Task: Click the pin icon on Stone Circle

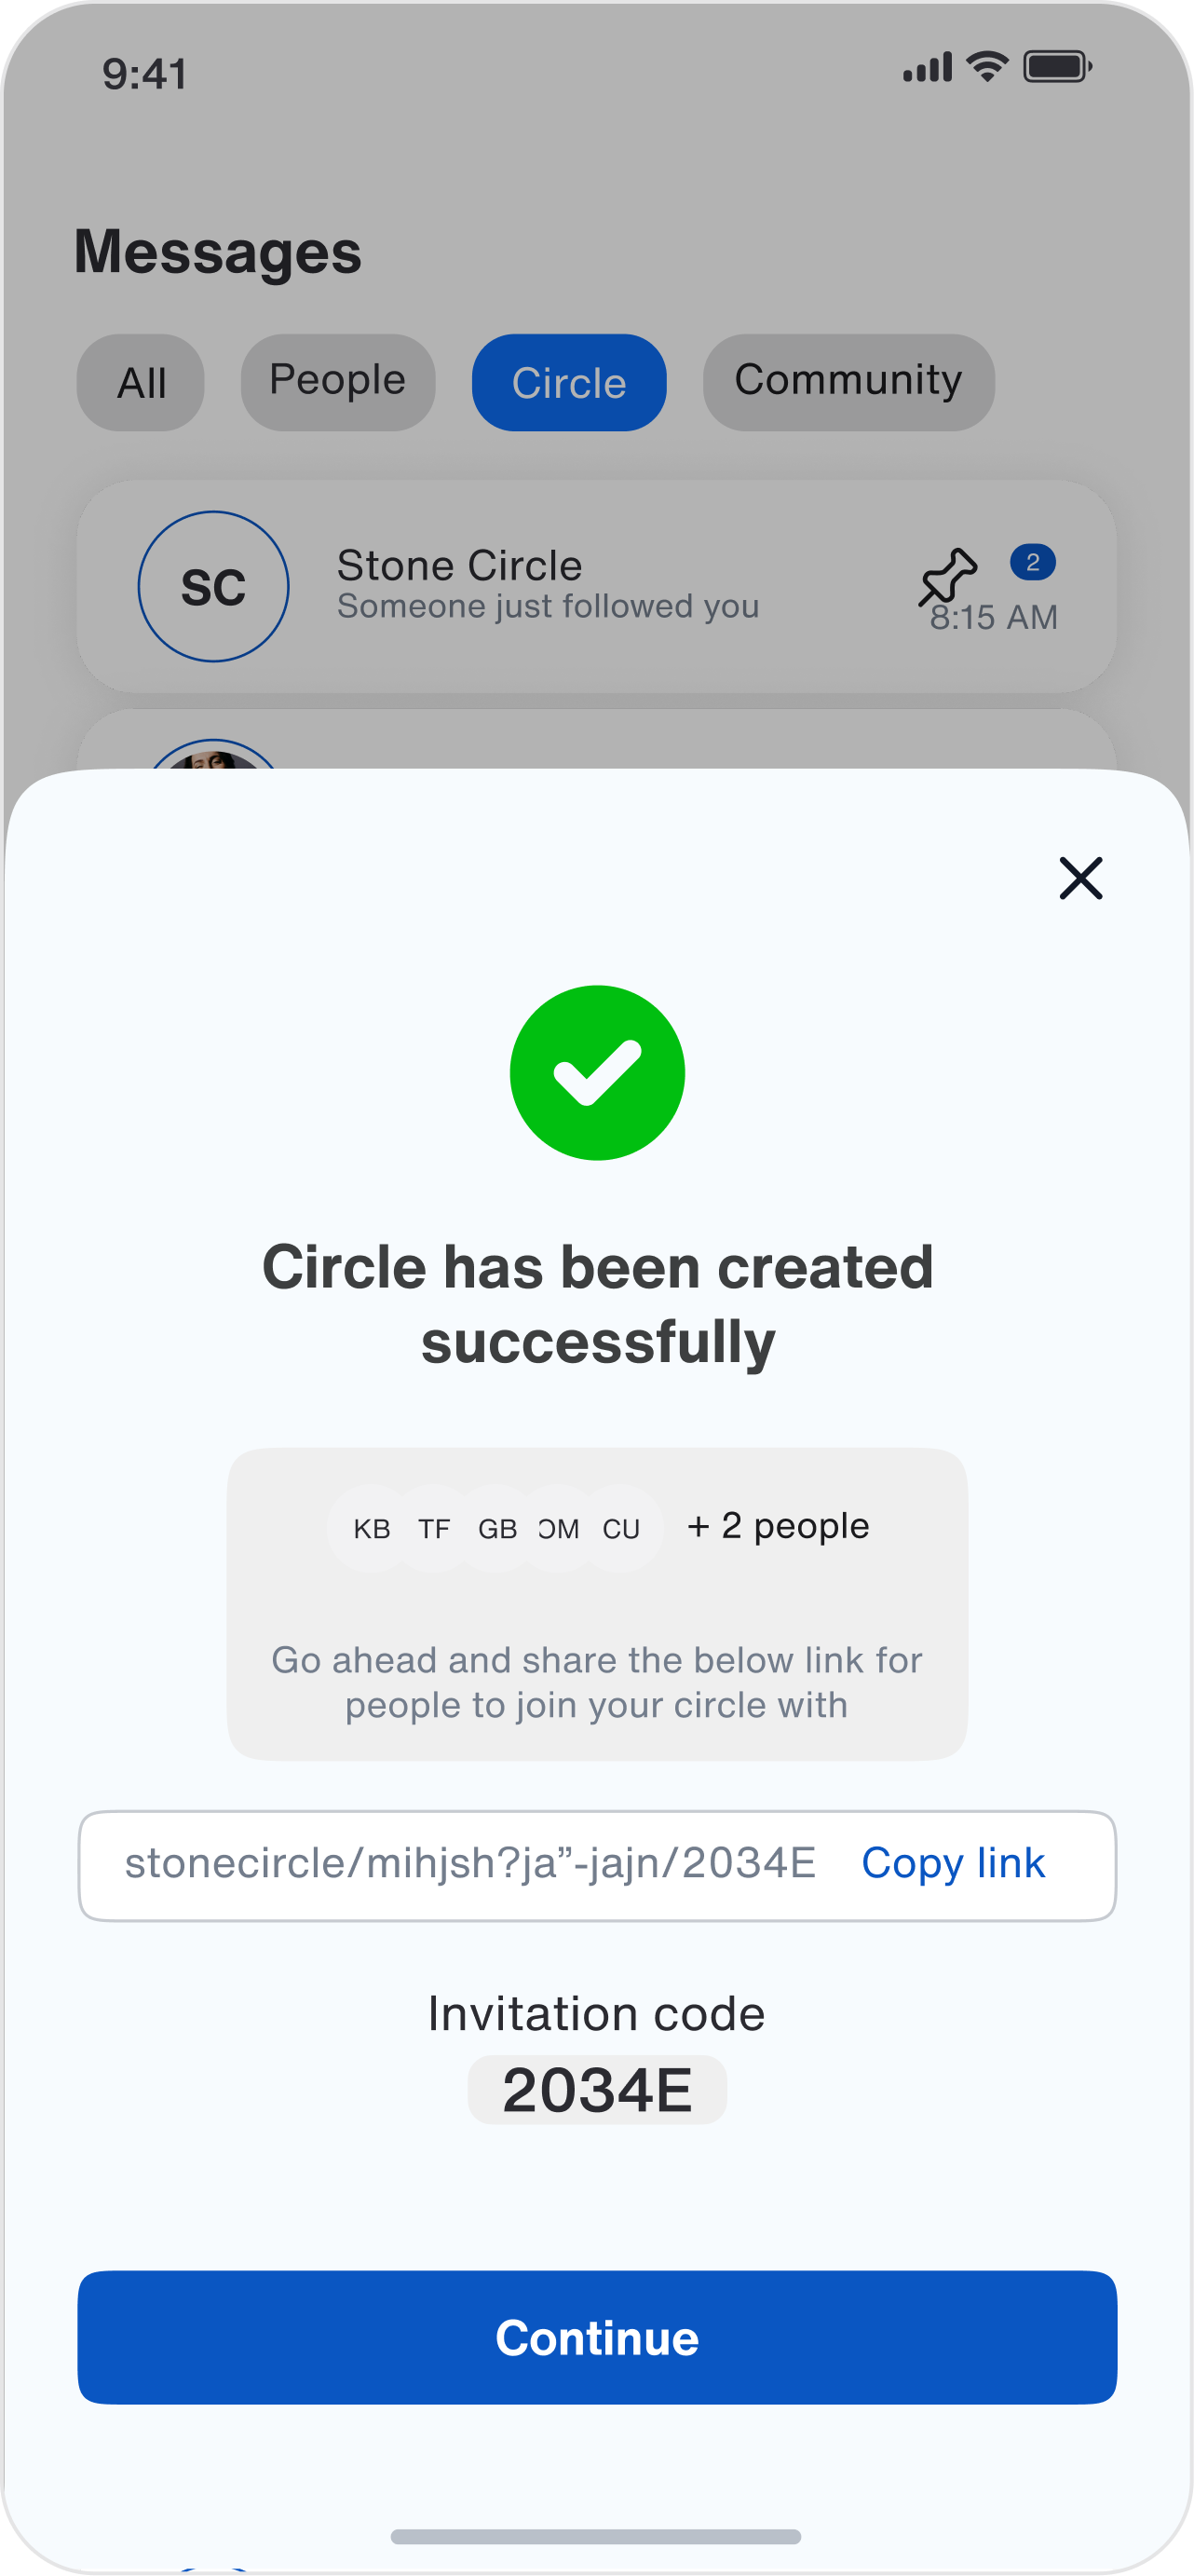Action: click(946, 574)
